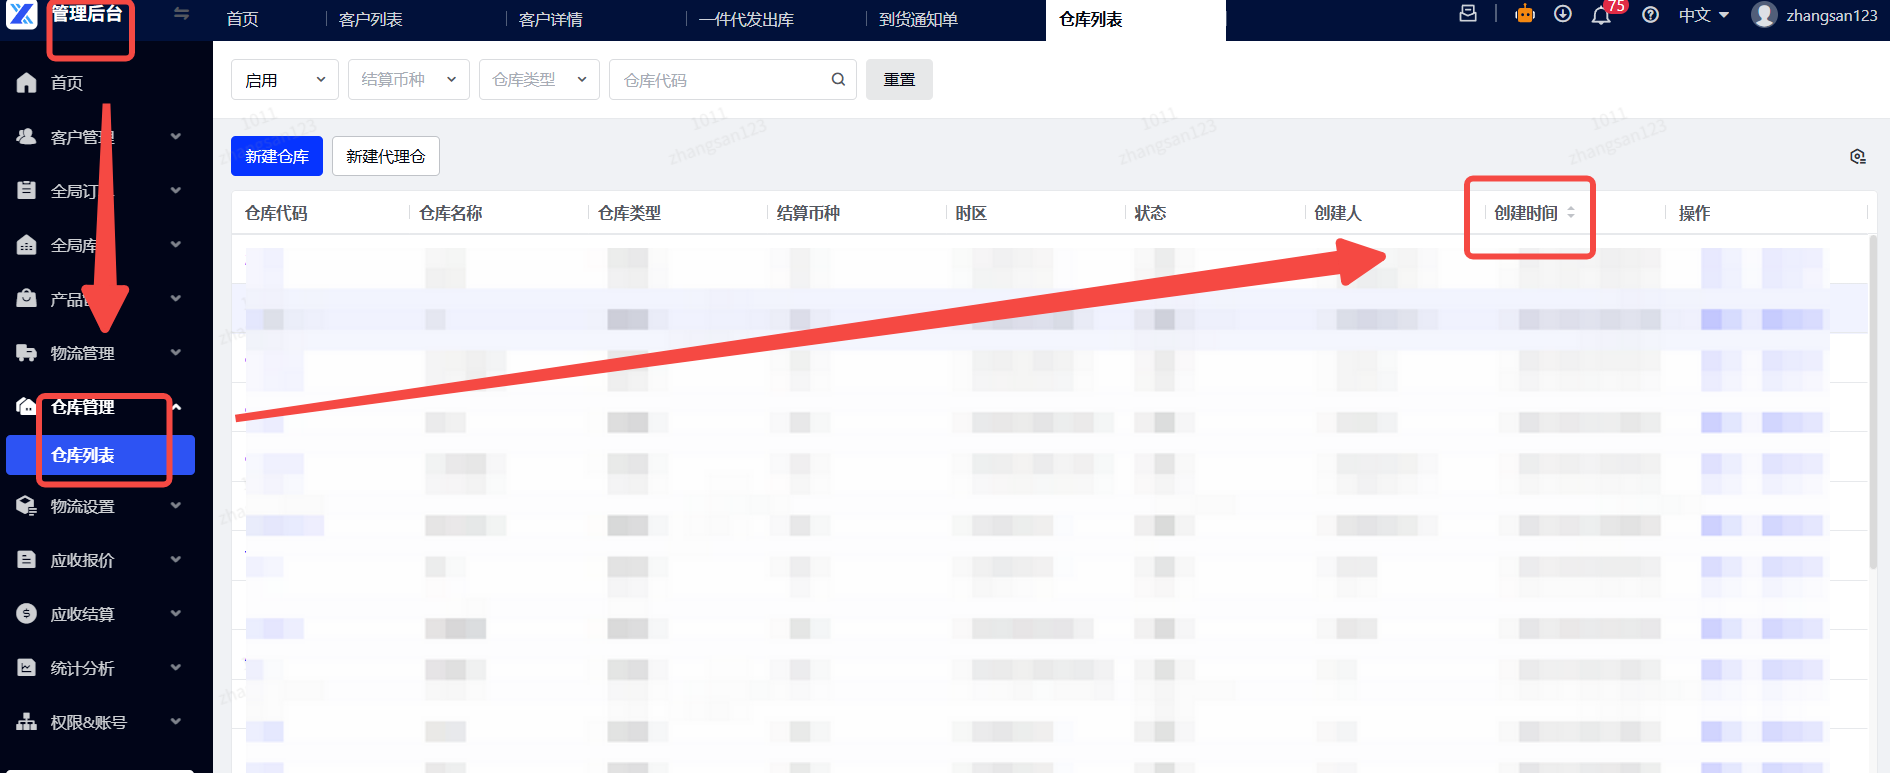This screenshot has width=1890, height=773.
Task: Collapse the sidebar with the toggle icon
Action: 181,14
